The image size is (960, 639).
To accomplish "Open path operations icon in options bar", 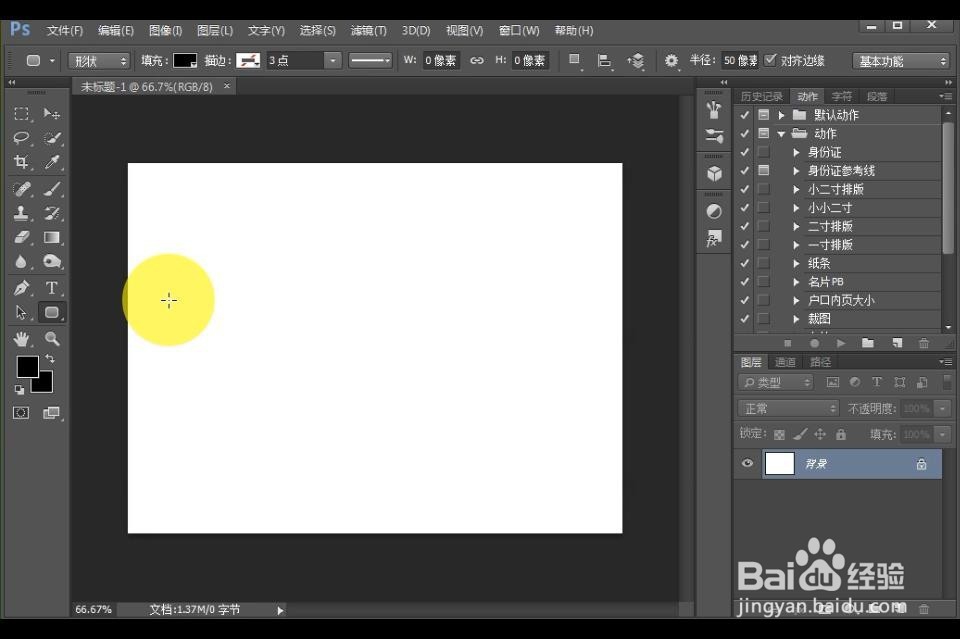I will pos(574,61).
